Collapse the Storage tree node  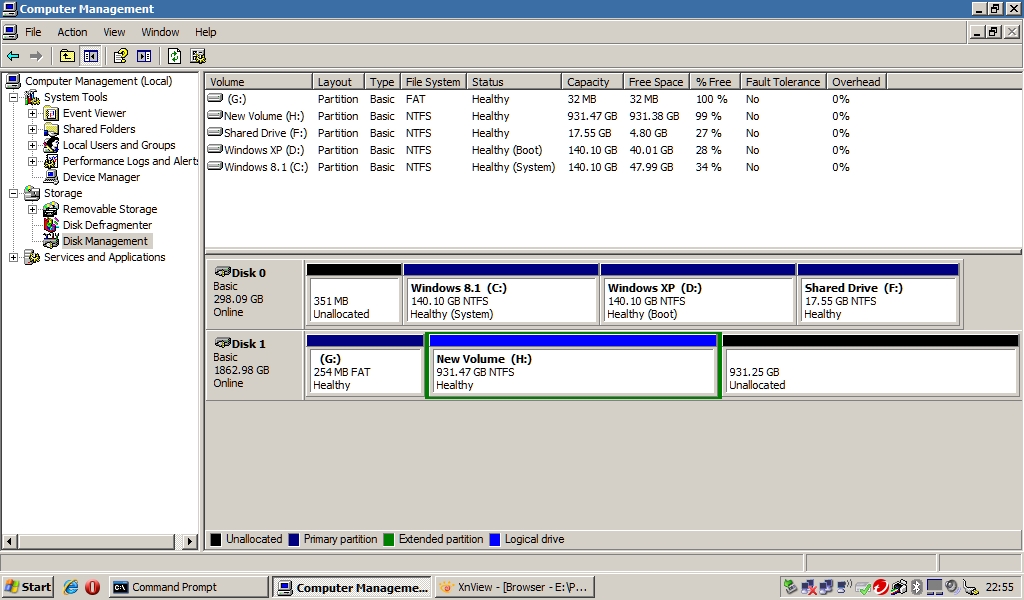tap(13, 193)
